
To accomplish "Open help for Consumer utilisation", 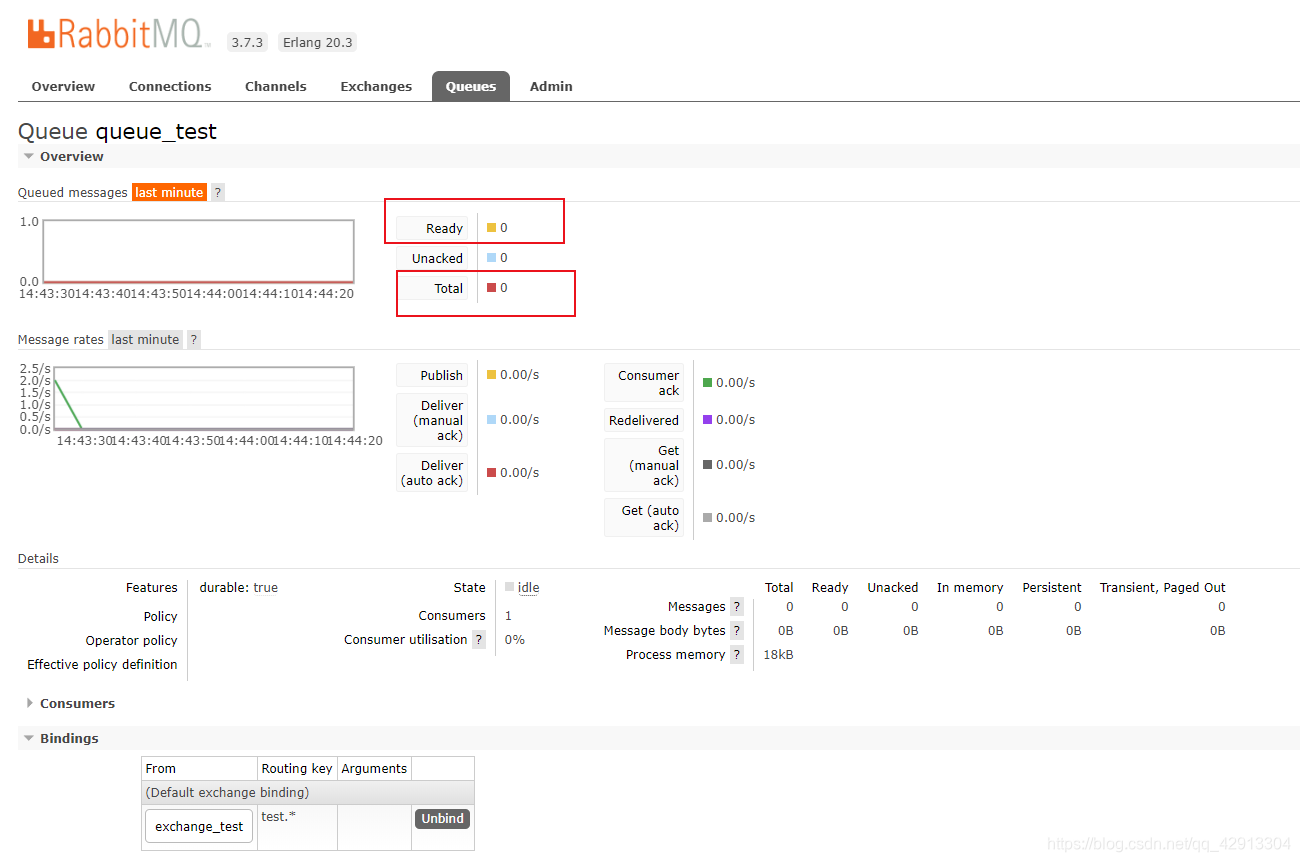I will pos(479,640).
